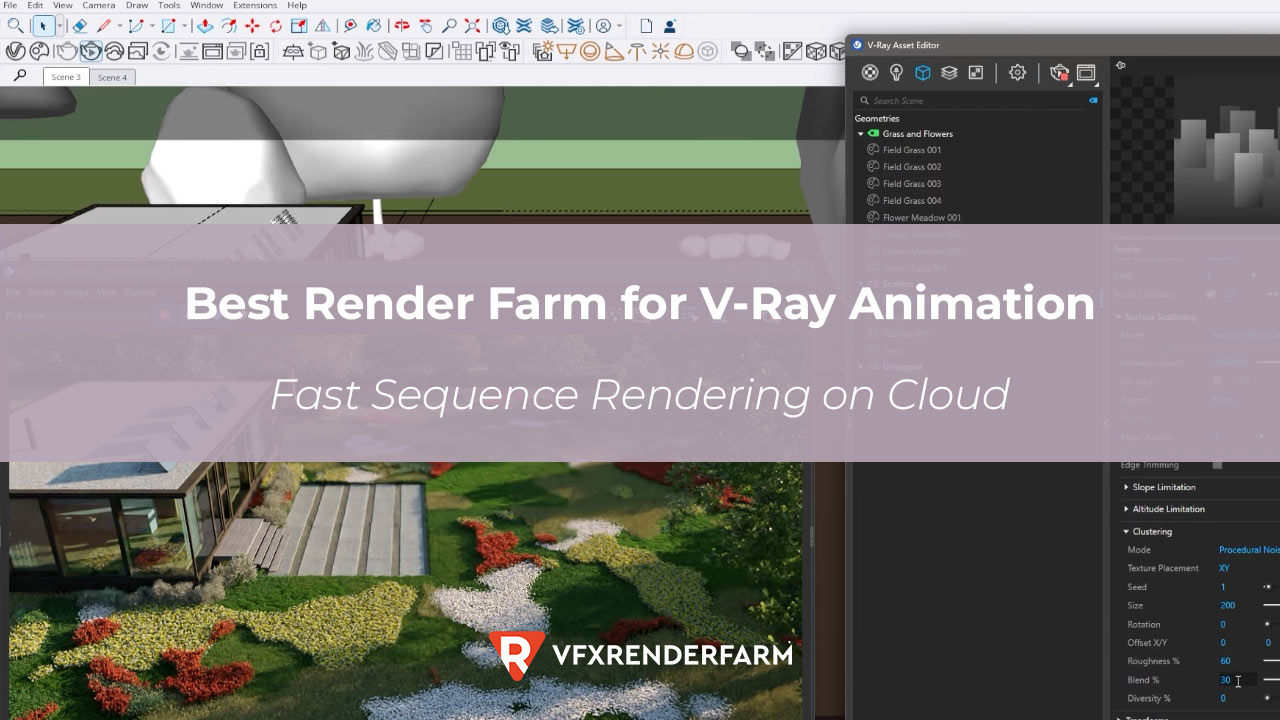Open Asset Editor settings gear
This screenshot has width=1280, height=720.
[1017, 72]
